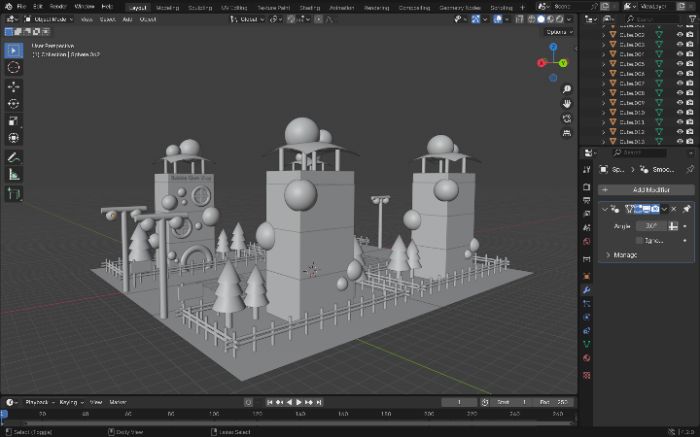
Task: Select the Move tool in the toolbar
Action: [13, 86]
